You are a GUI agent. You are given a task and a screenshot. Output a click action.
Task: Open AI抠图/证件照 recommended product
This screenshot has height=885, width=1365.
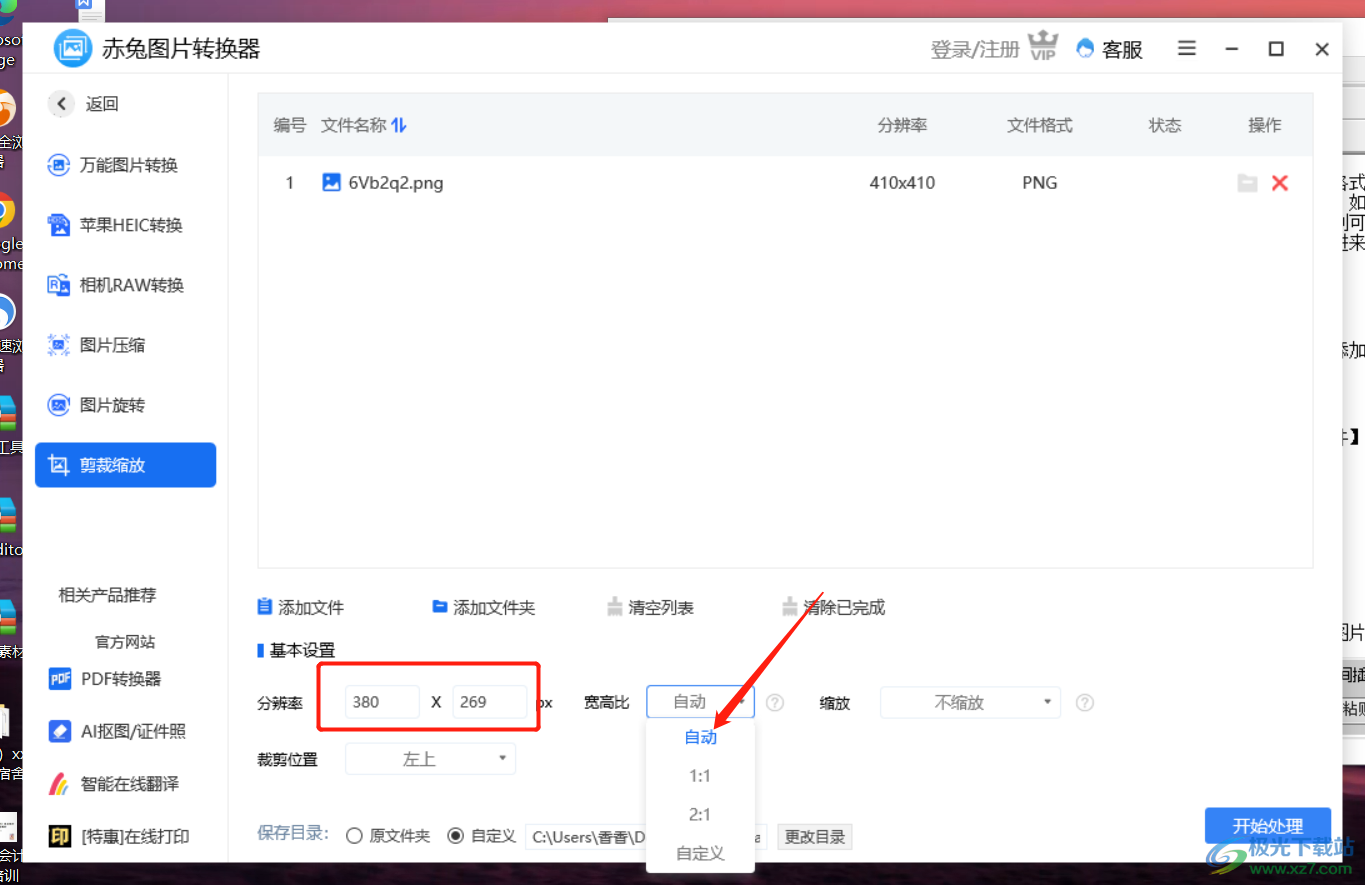point(117,731)
